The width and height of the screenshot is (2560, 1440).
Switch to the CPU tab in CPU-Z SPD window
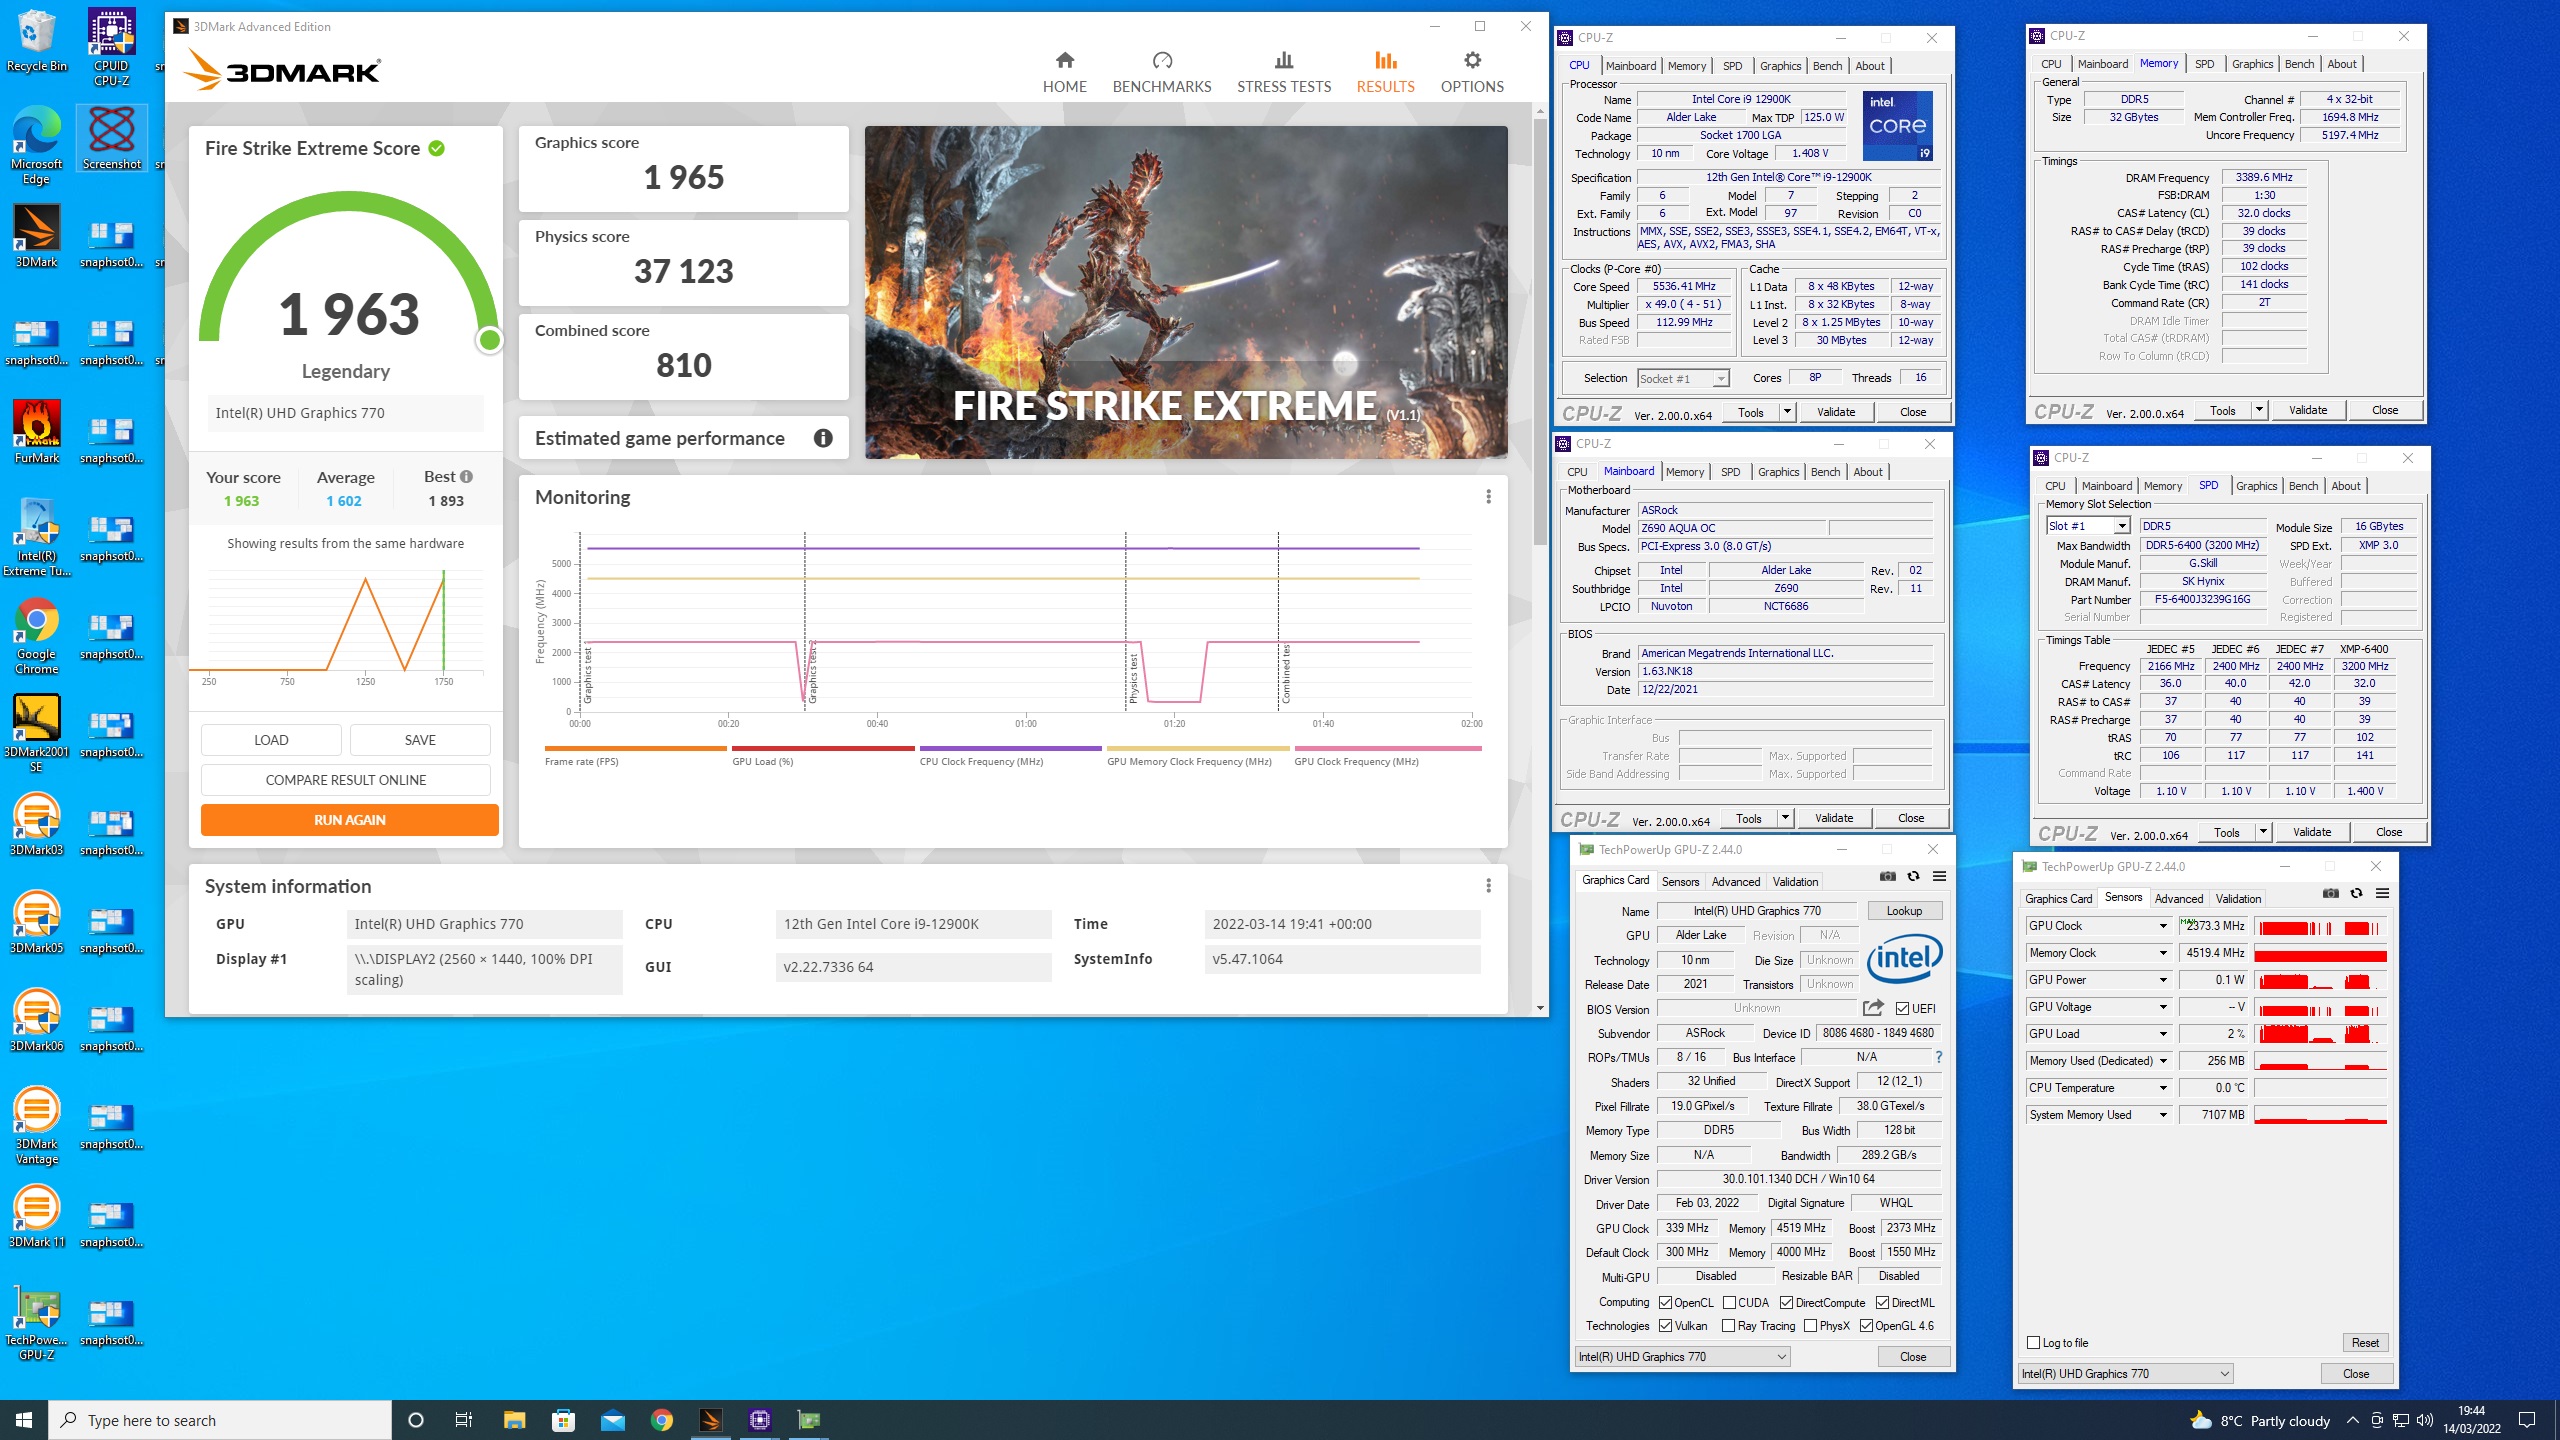click(2055, 486)
